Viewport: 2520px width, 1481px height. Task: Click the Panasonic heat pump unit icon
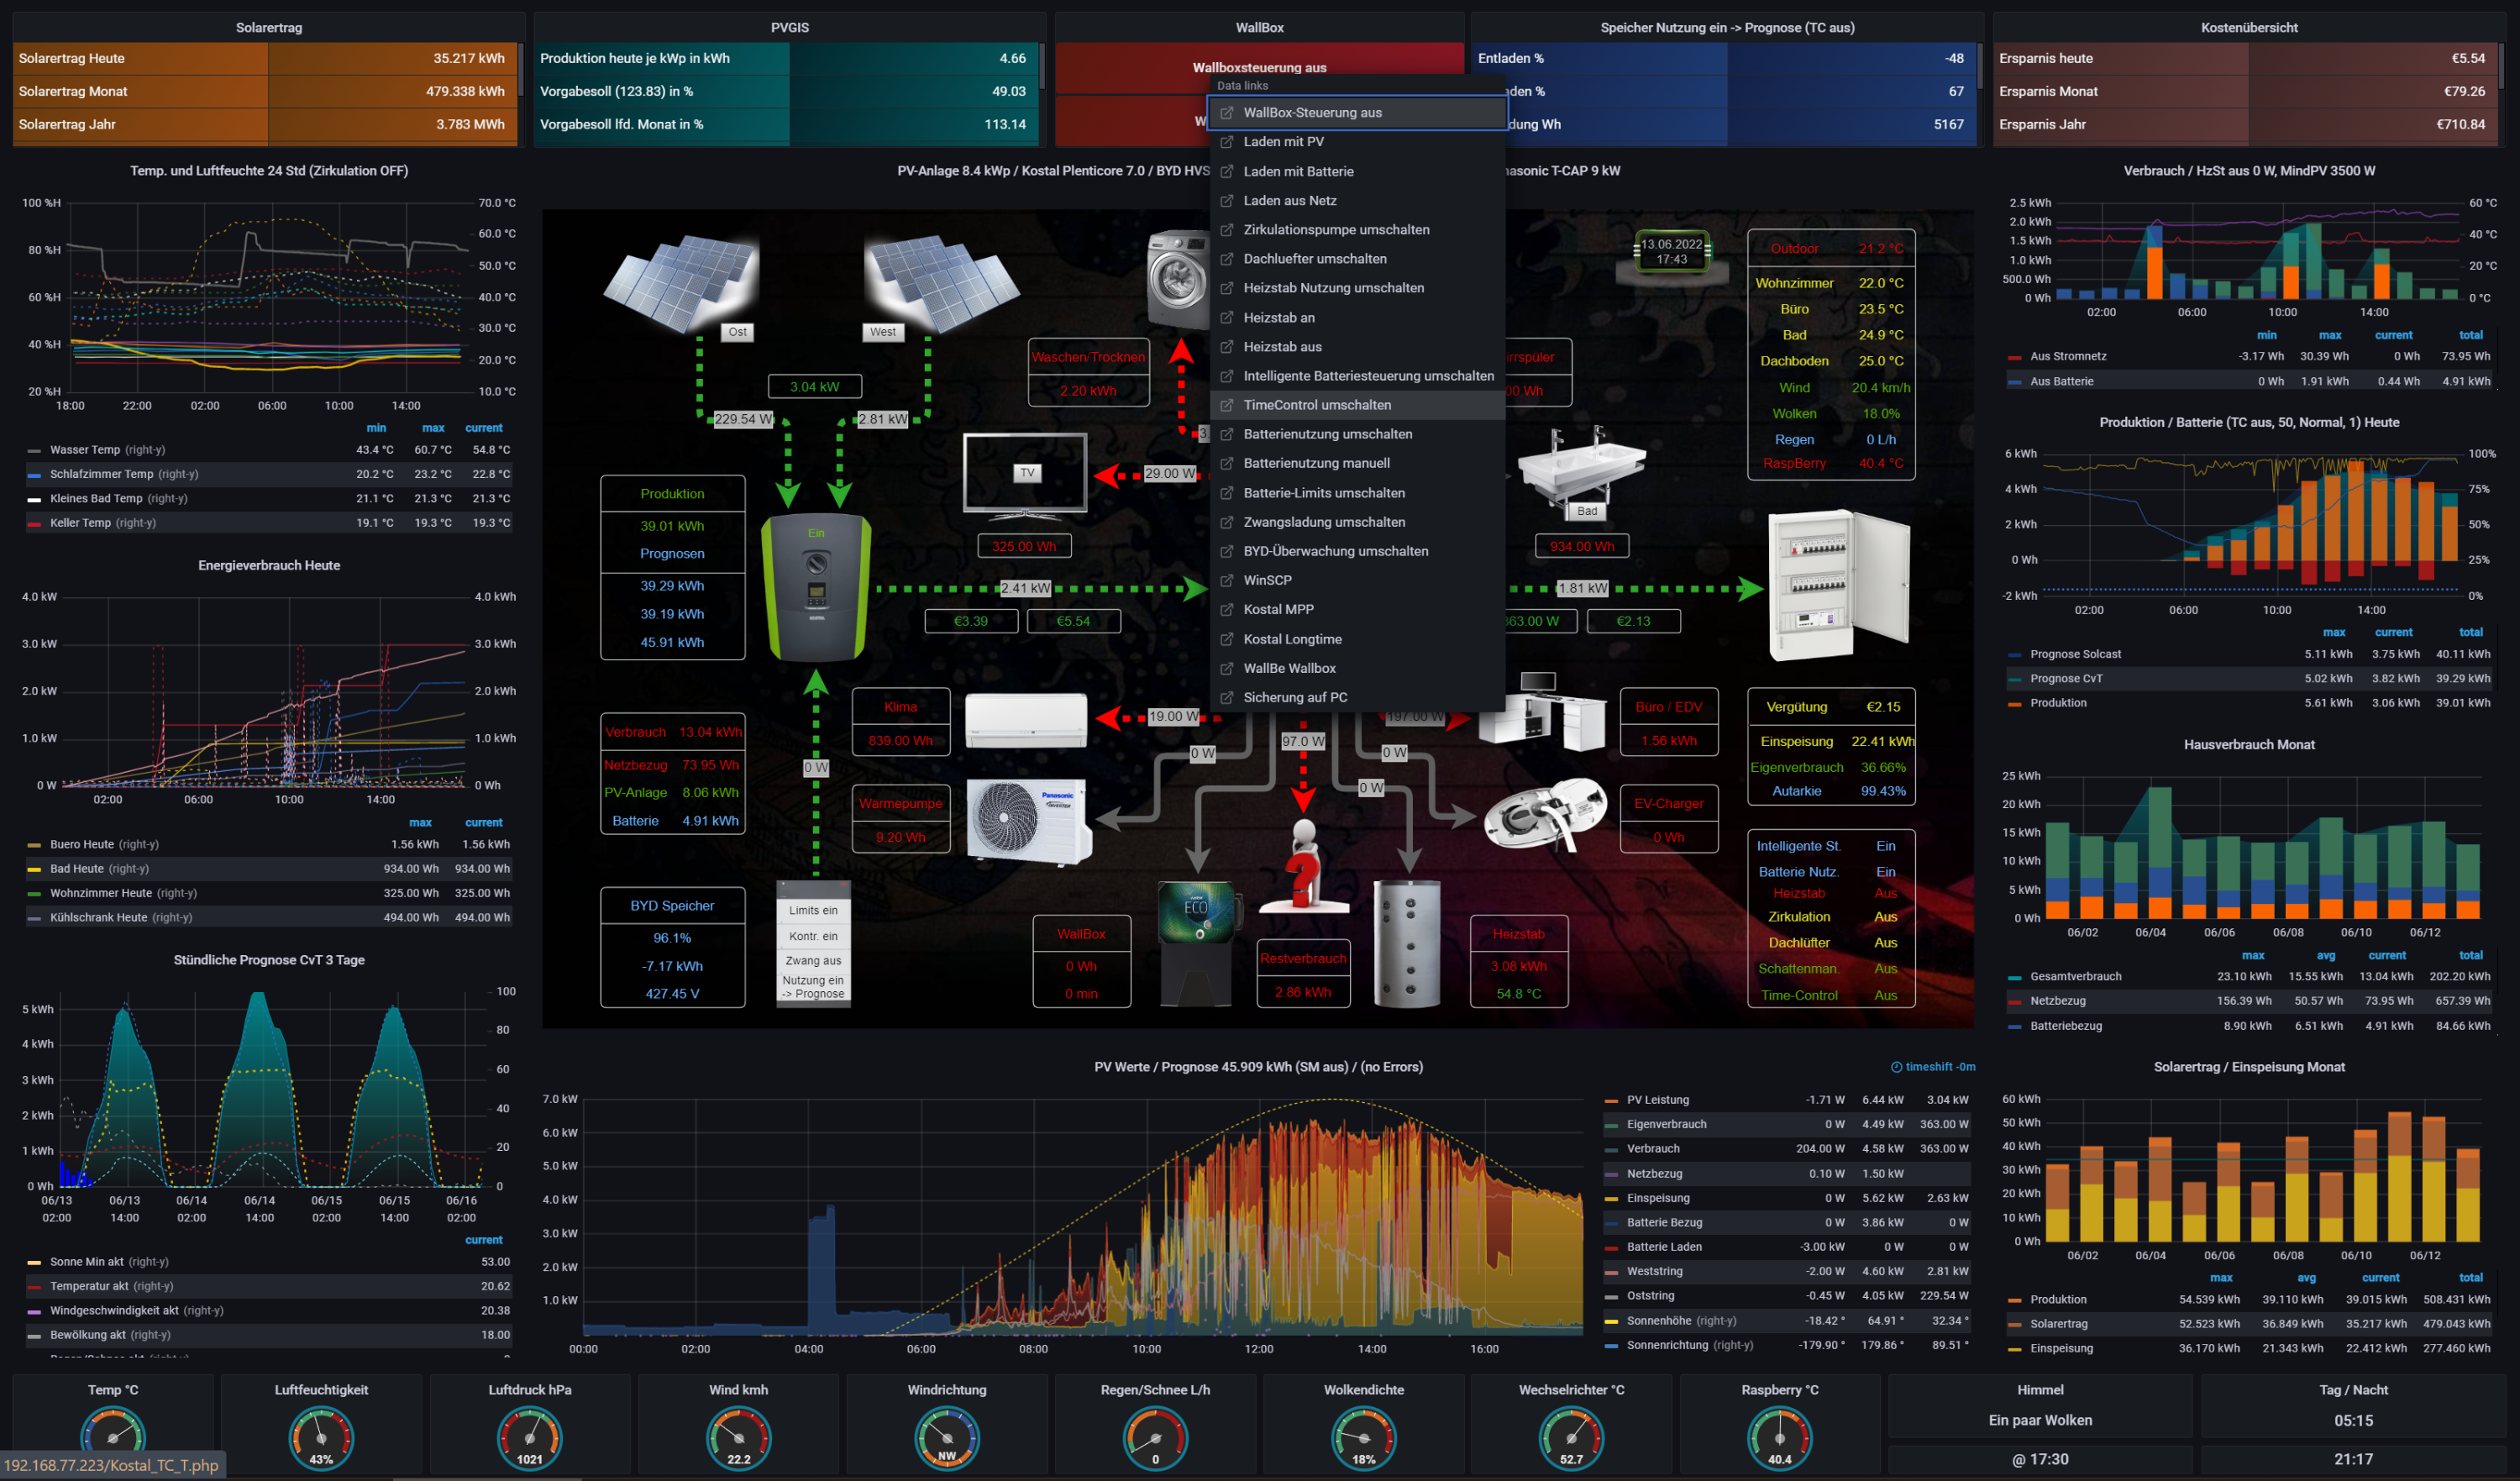pos(1028,821)
